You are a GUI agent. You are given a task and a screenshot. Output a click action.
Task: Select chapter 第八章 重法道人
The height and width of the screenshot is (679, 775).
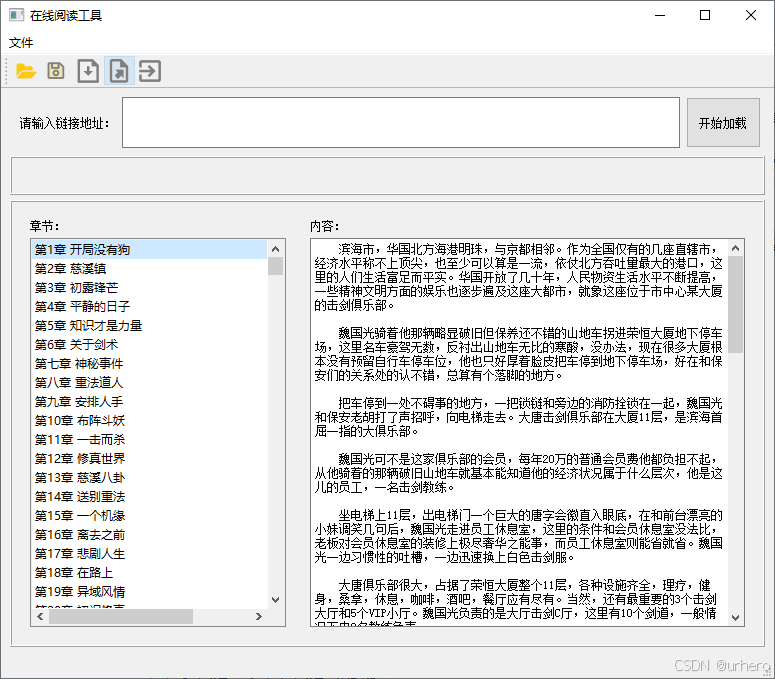point(149,382)
